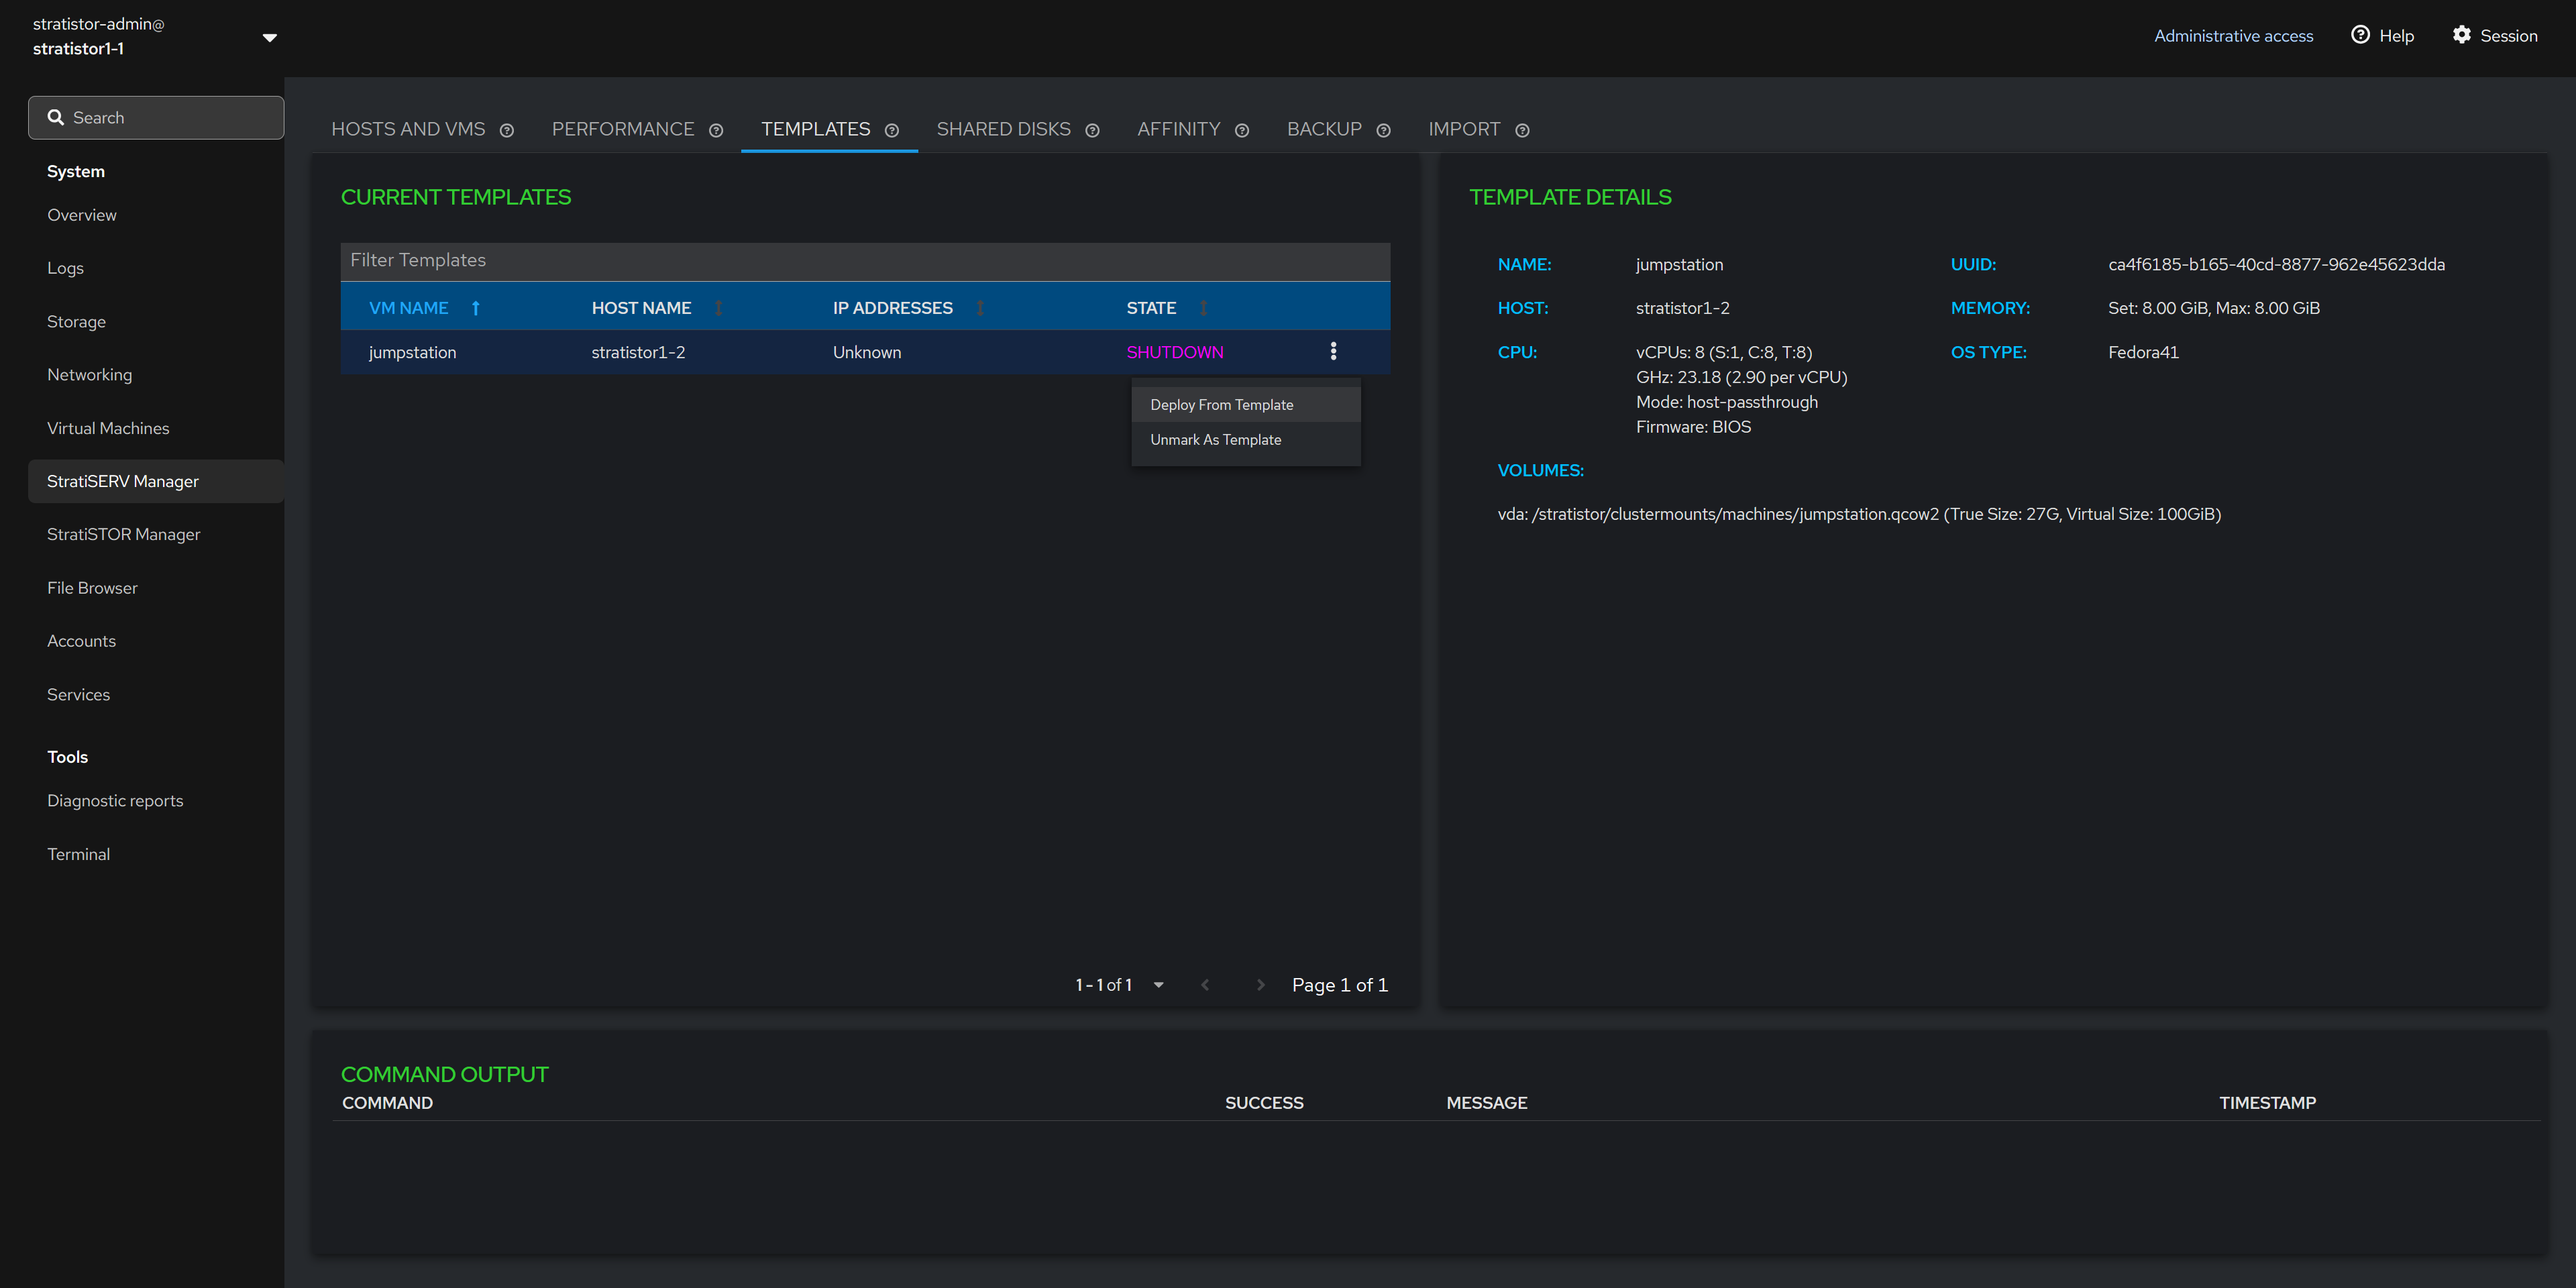
Task: Click the help icon next to BACKUP
Action: [1383, 131]
